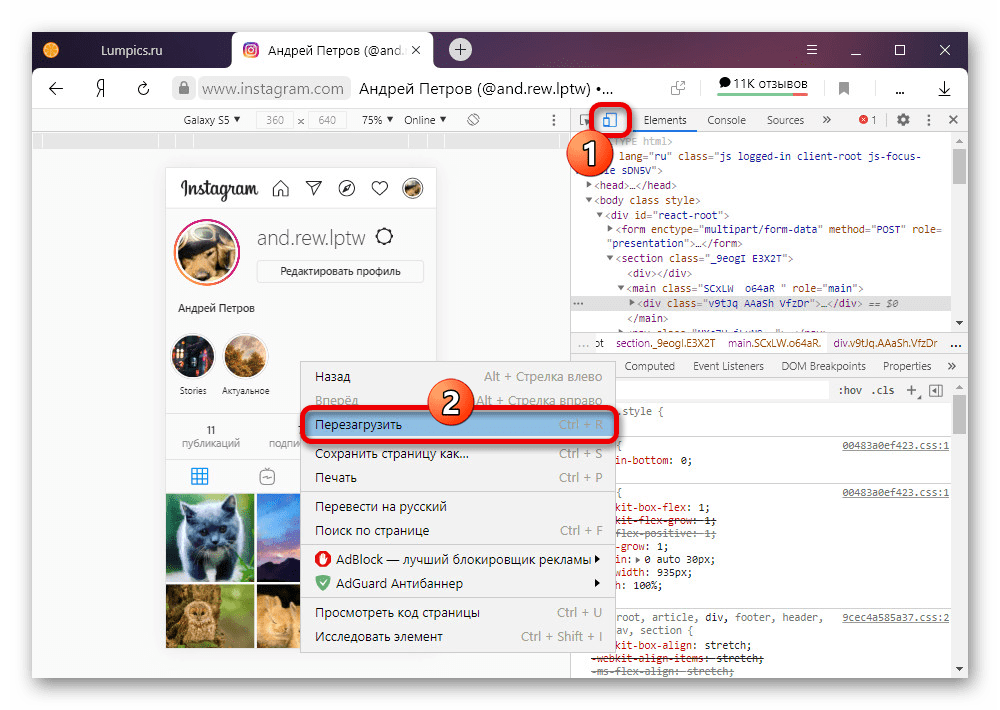Switch to the Console tab in DevTools

click(726, 120)
